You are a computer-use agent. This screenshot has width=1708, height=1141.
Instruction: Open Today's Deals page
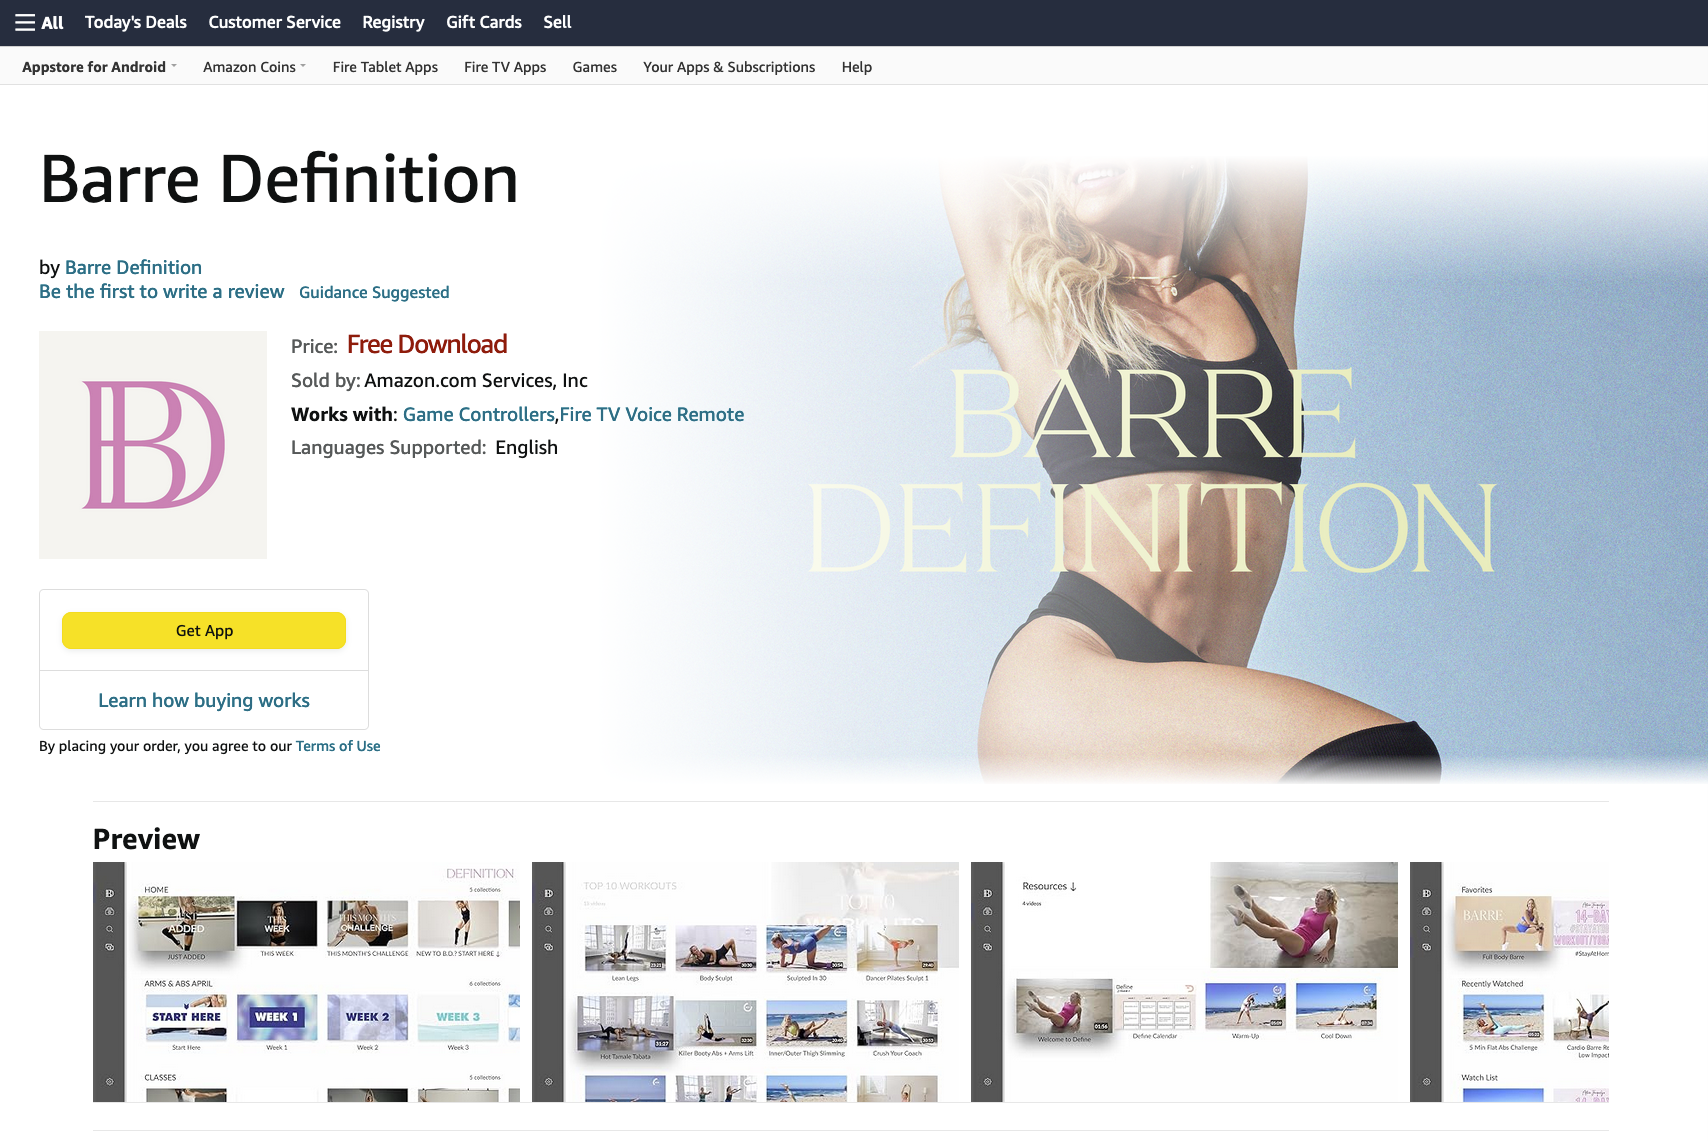(136, 22)
